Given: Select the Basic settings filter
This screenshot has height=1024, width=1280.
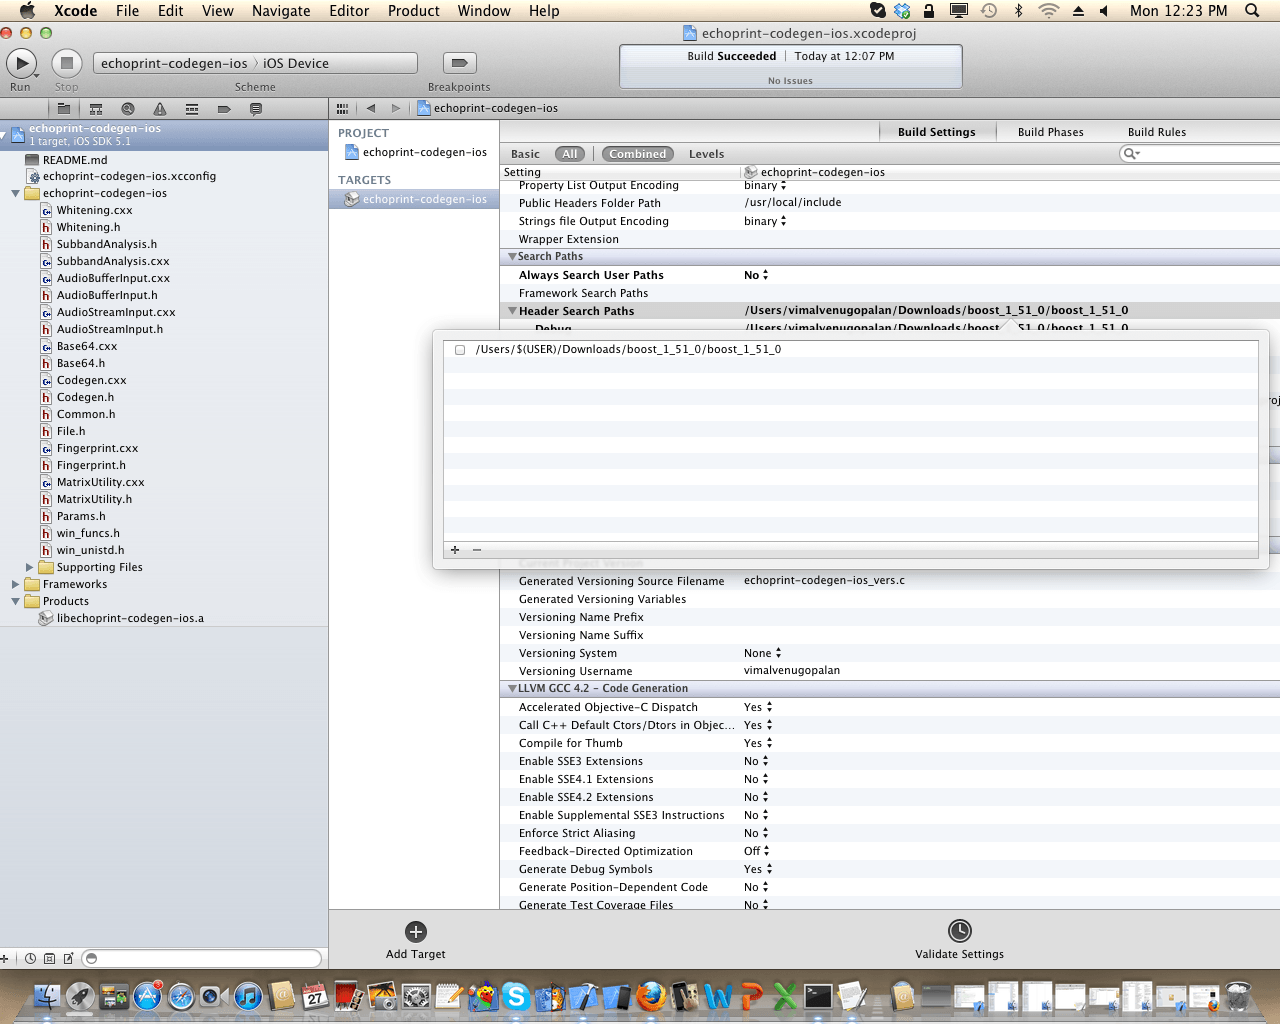Looking at the screenshot, I should click(525, 154).
